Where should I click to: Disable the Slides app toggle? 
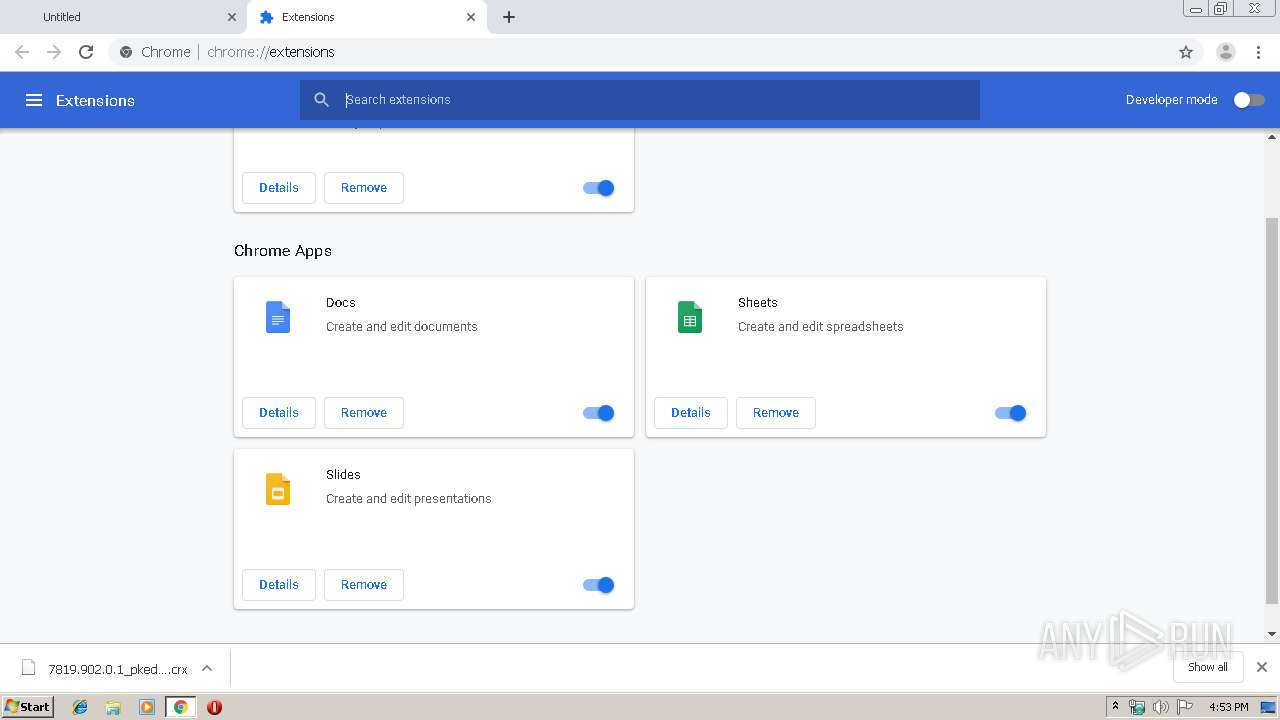pyautogui.click(x=599, y=585)
